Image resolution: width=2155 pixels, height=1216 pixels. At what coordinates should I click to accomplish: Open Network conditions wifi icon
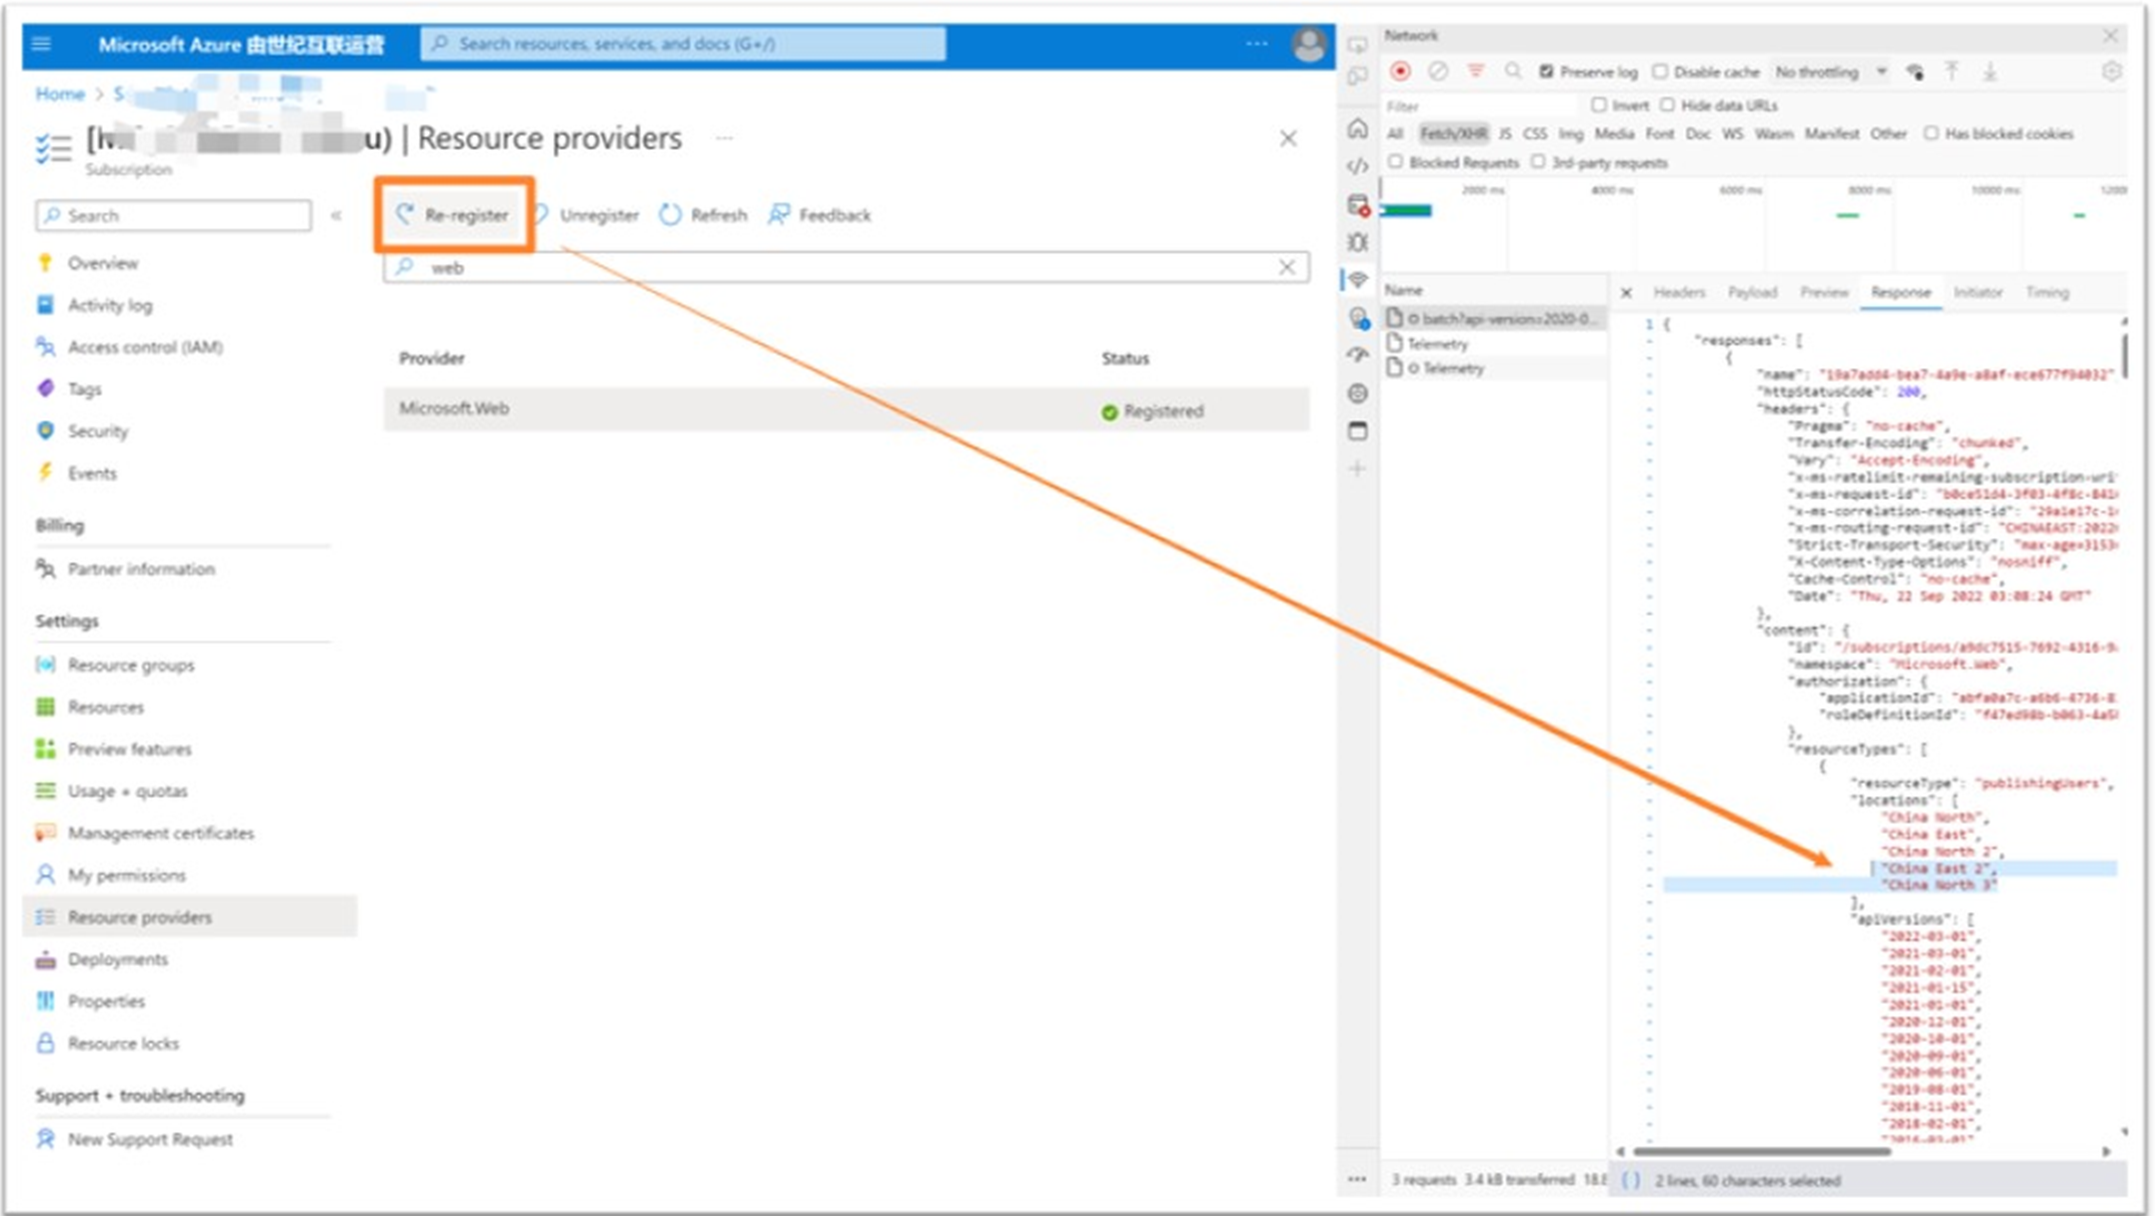point(1915,72)
